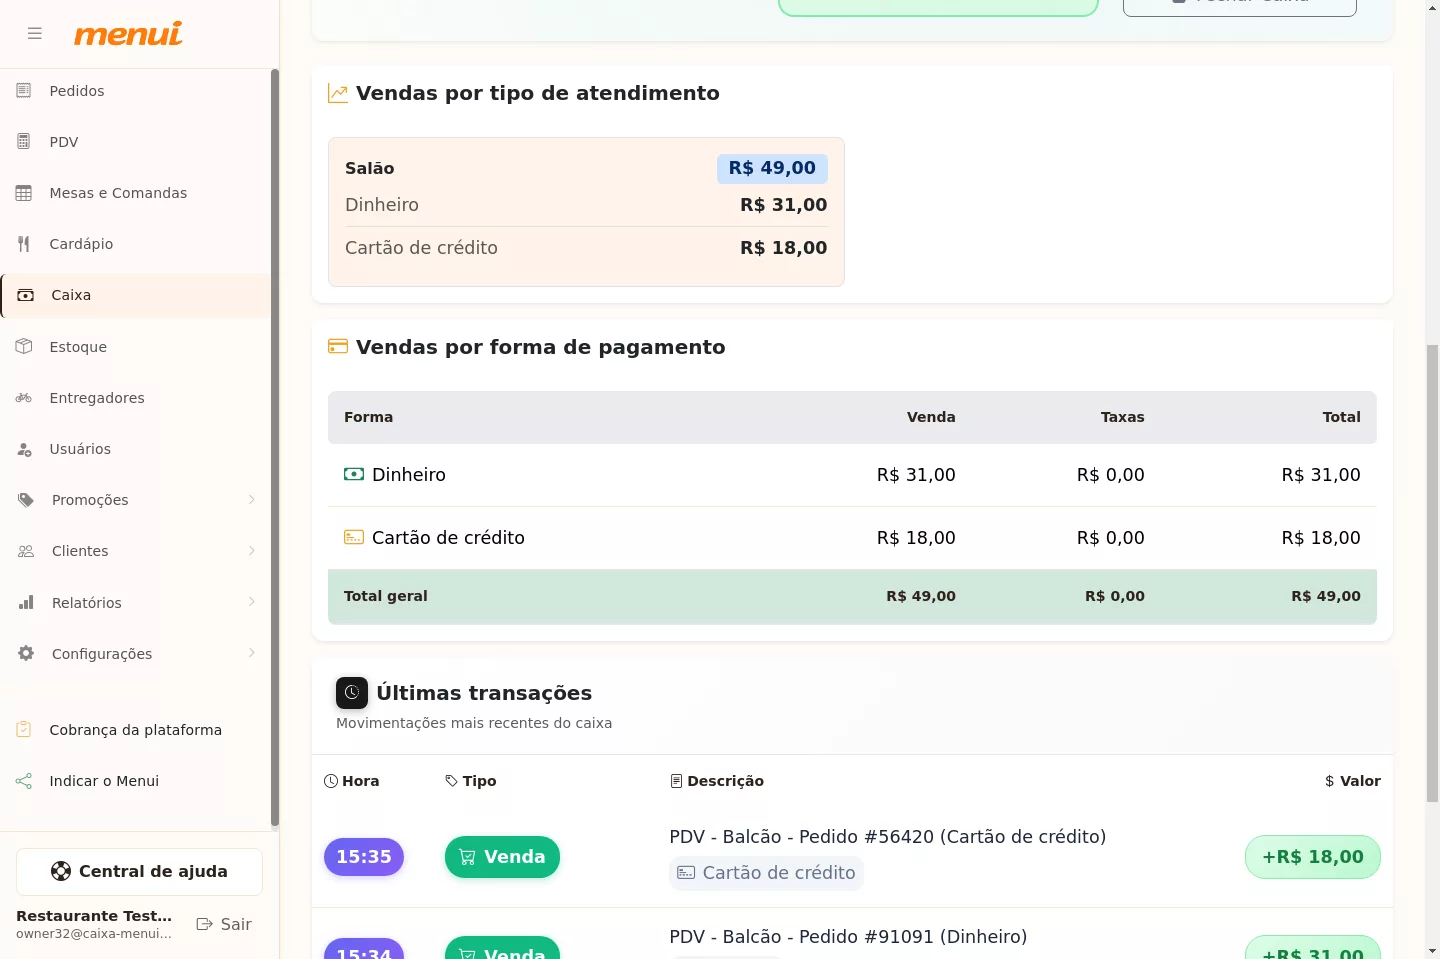Click the Venda column header
1440x959 pixels.
click(x=931, y=417)
